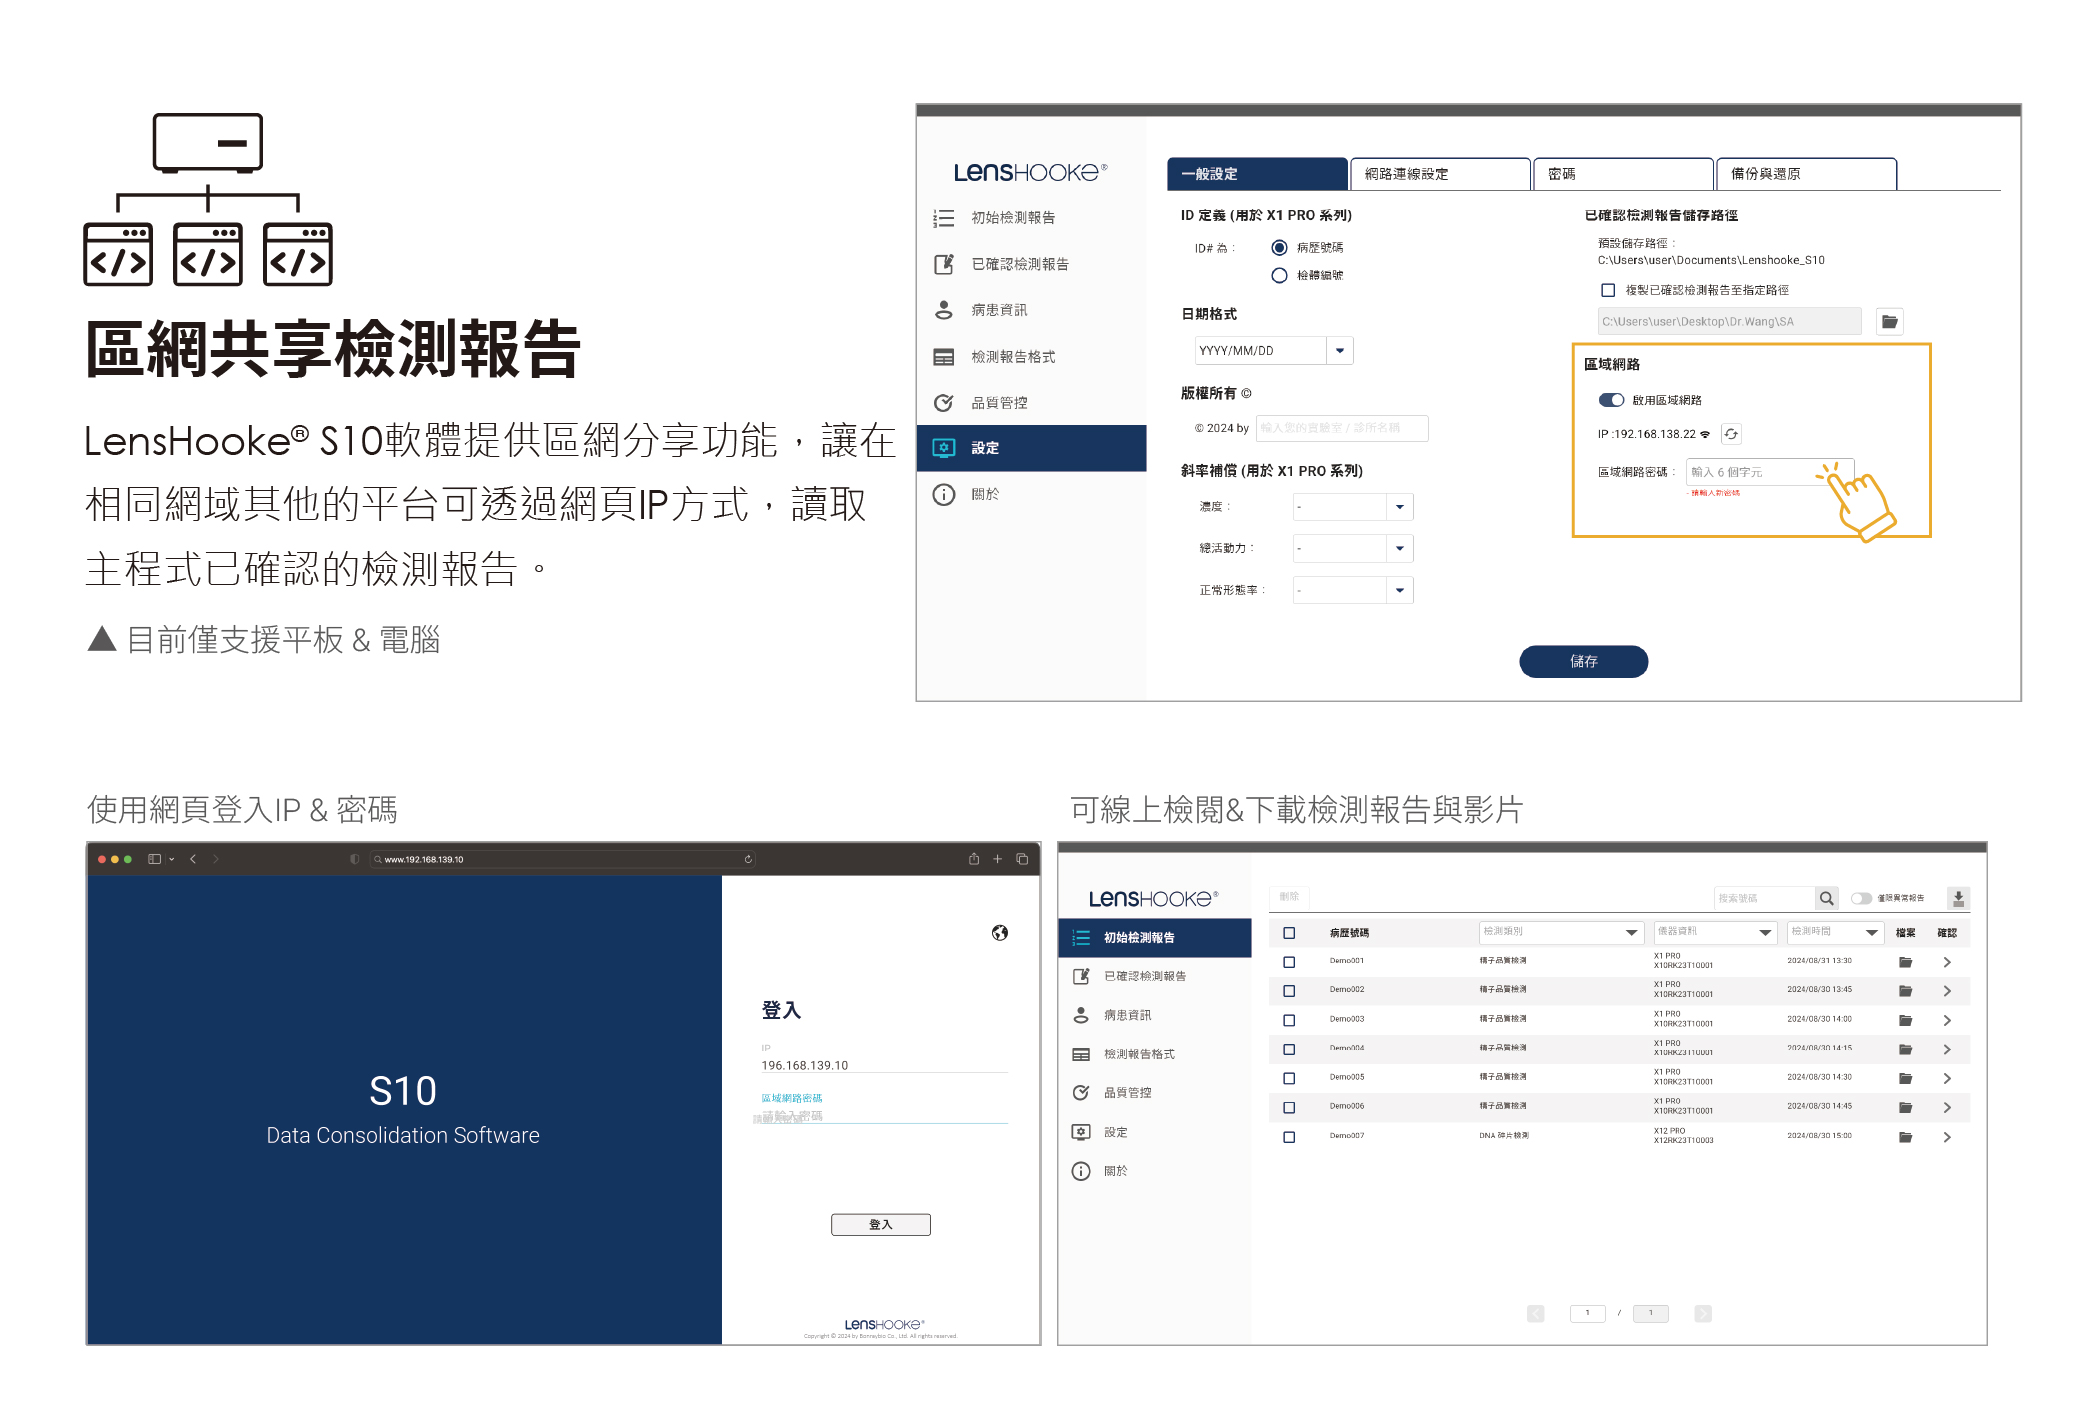Open the file folder icon for Demo001
2082x1401 pixels.
(x=1905, y=962)
